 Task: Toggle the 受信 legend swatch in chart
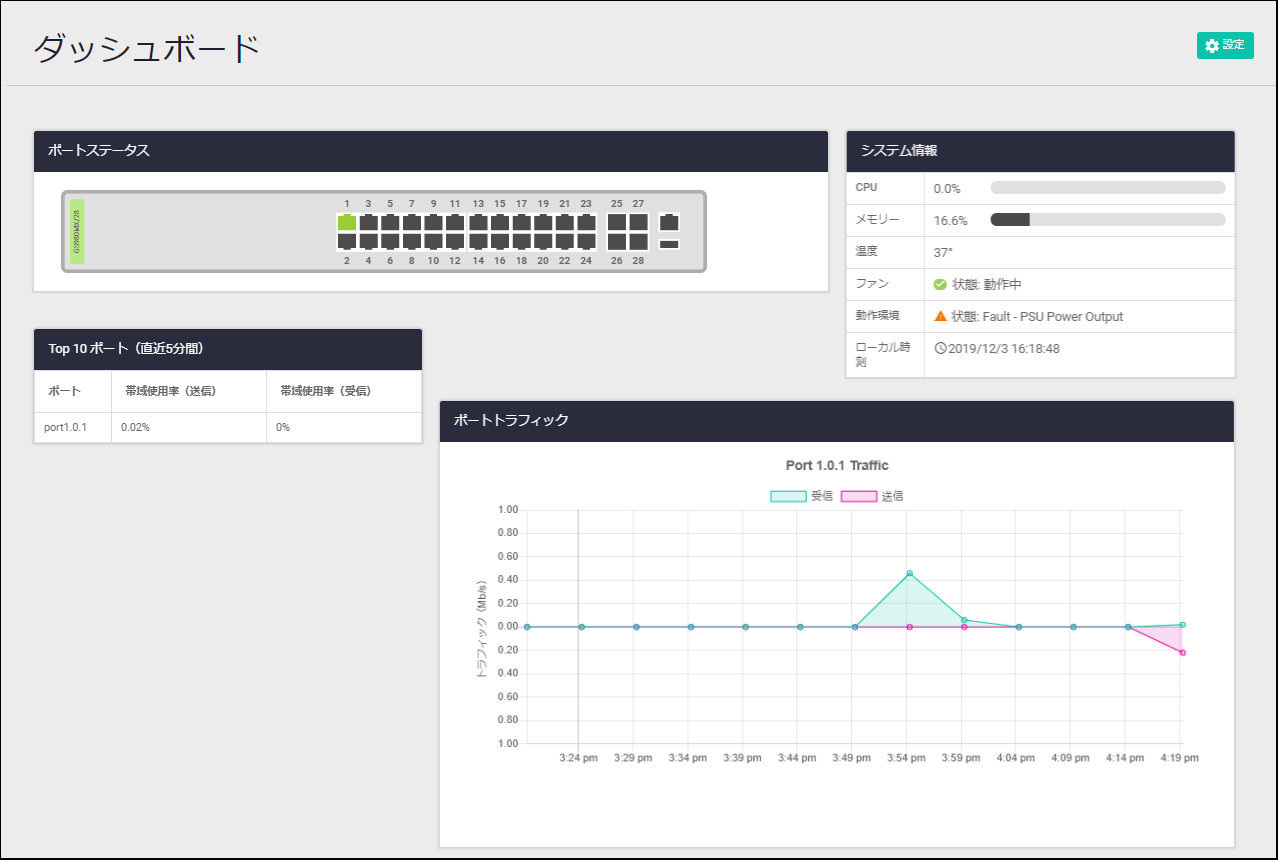point(788,496)
